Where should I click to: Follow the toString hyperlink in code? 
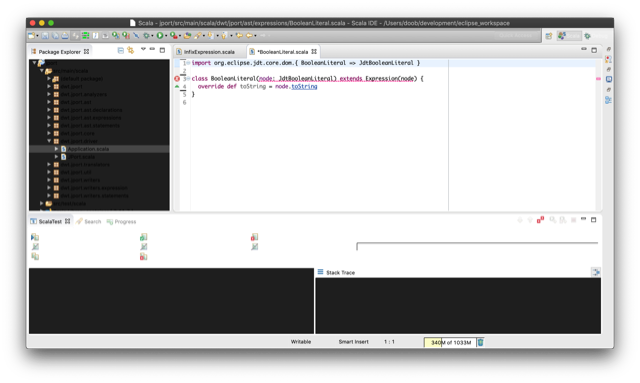click(x=304, y=87)
